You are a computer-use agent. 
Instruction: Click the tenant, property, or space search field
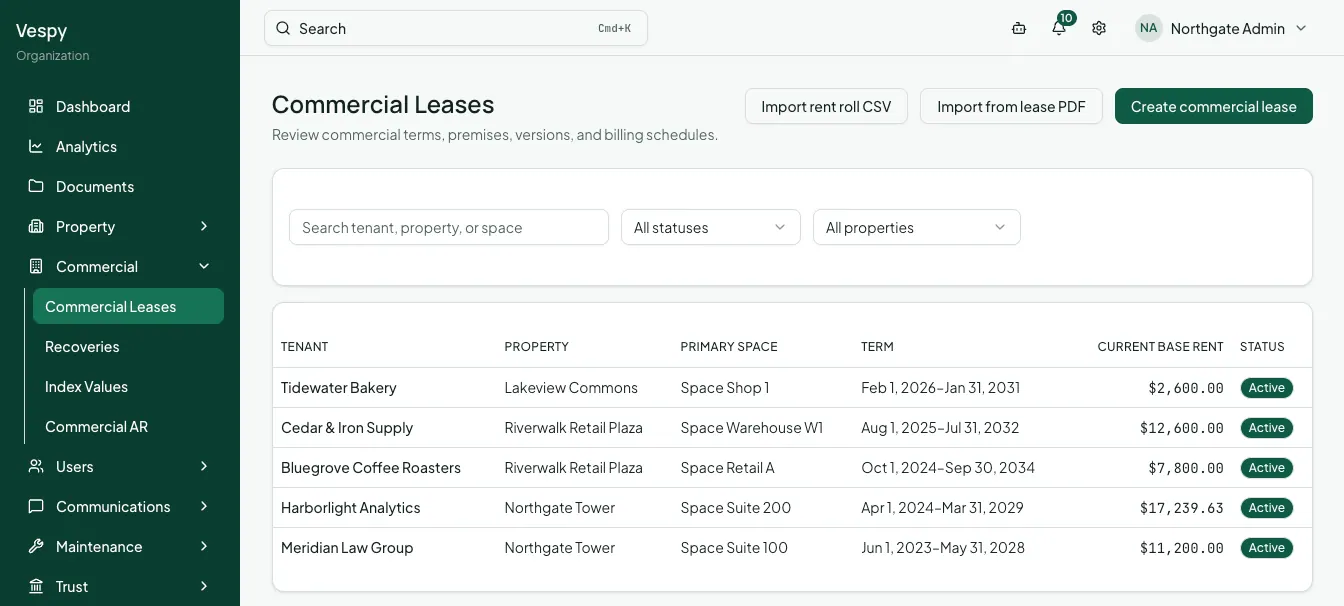coord(449,227)
